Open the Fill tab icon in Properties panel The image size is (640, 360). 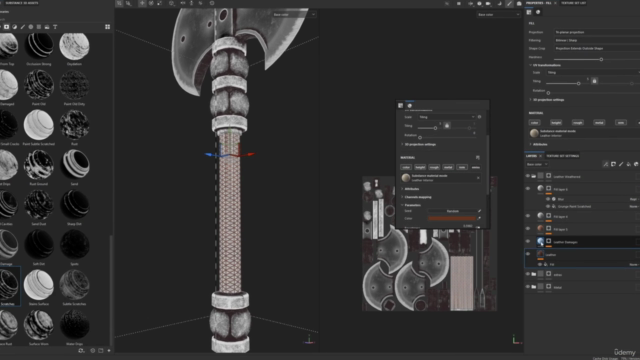(529, 12)
